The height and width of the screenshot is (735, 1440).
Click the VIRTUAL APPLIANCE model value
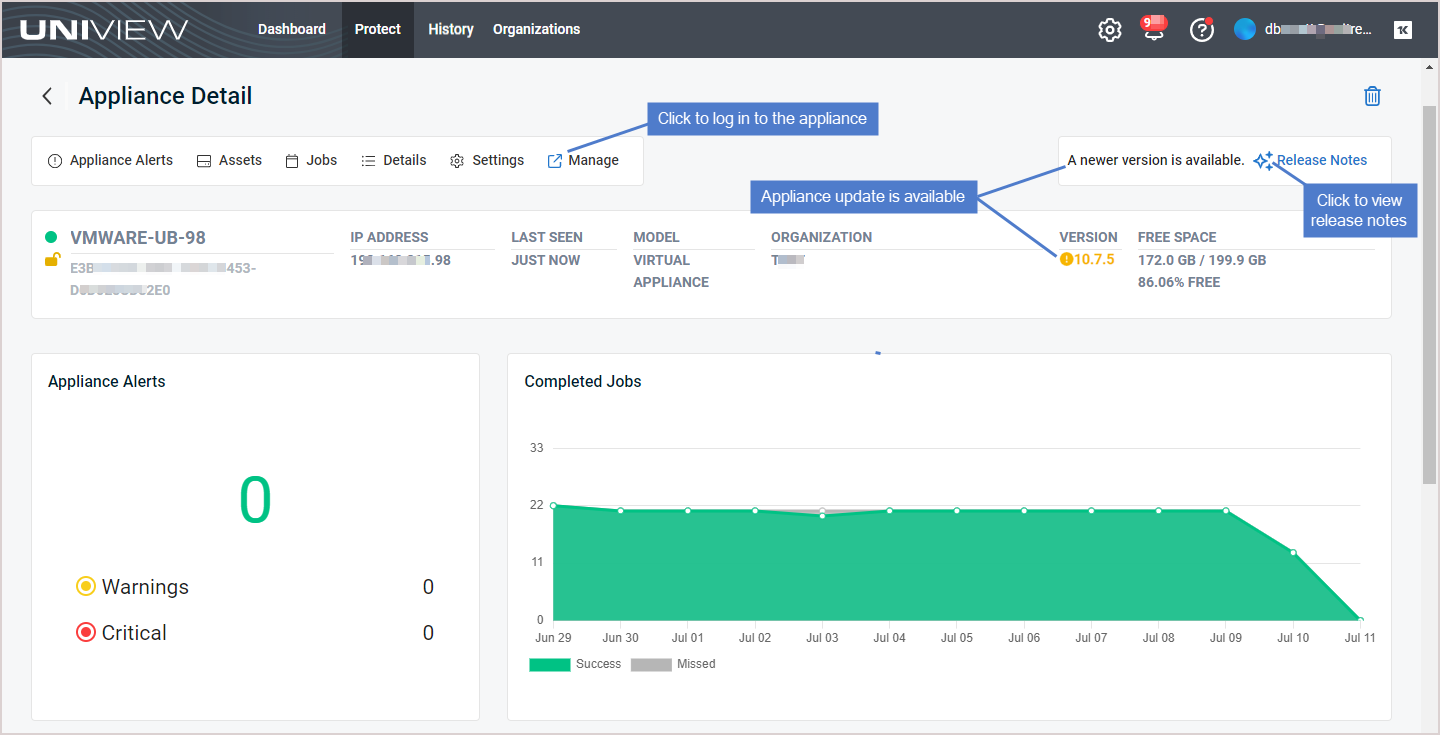(x=671, y=271)
